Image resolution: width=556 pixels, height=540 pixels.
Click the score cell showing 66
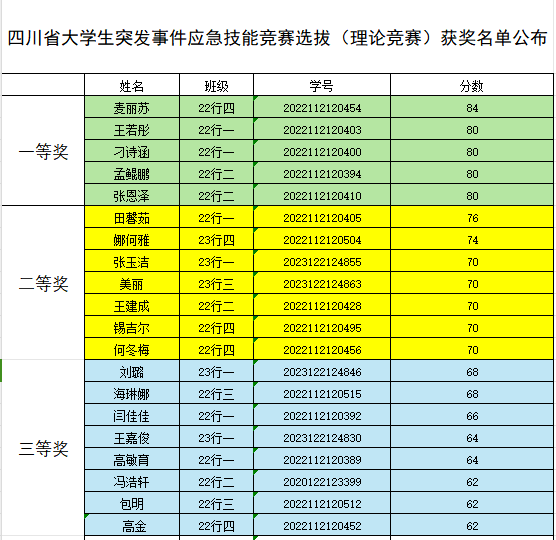pyautogui.click(x=472, y=415)
